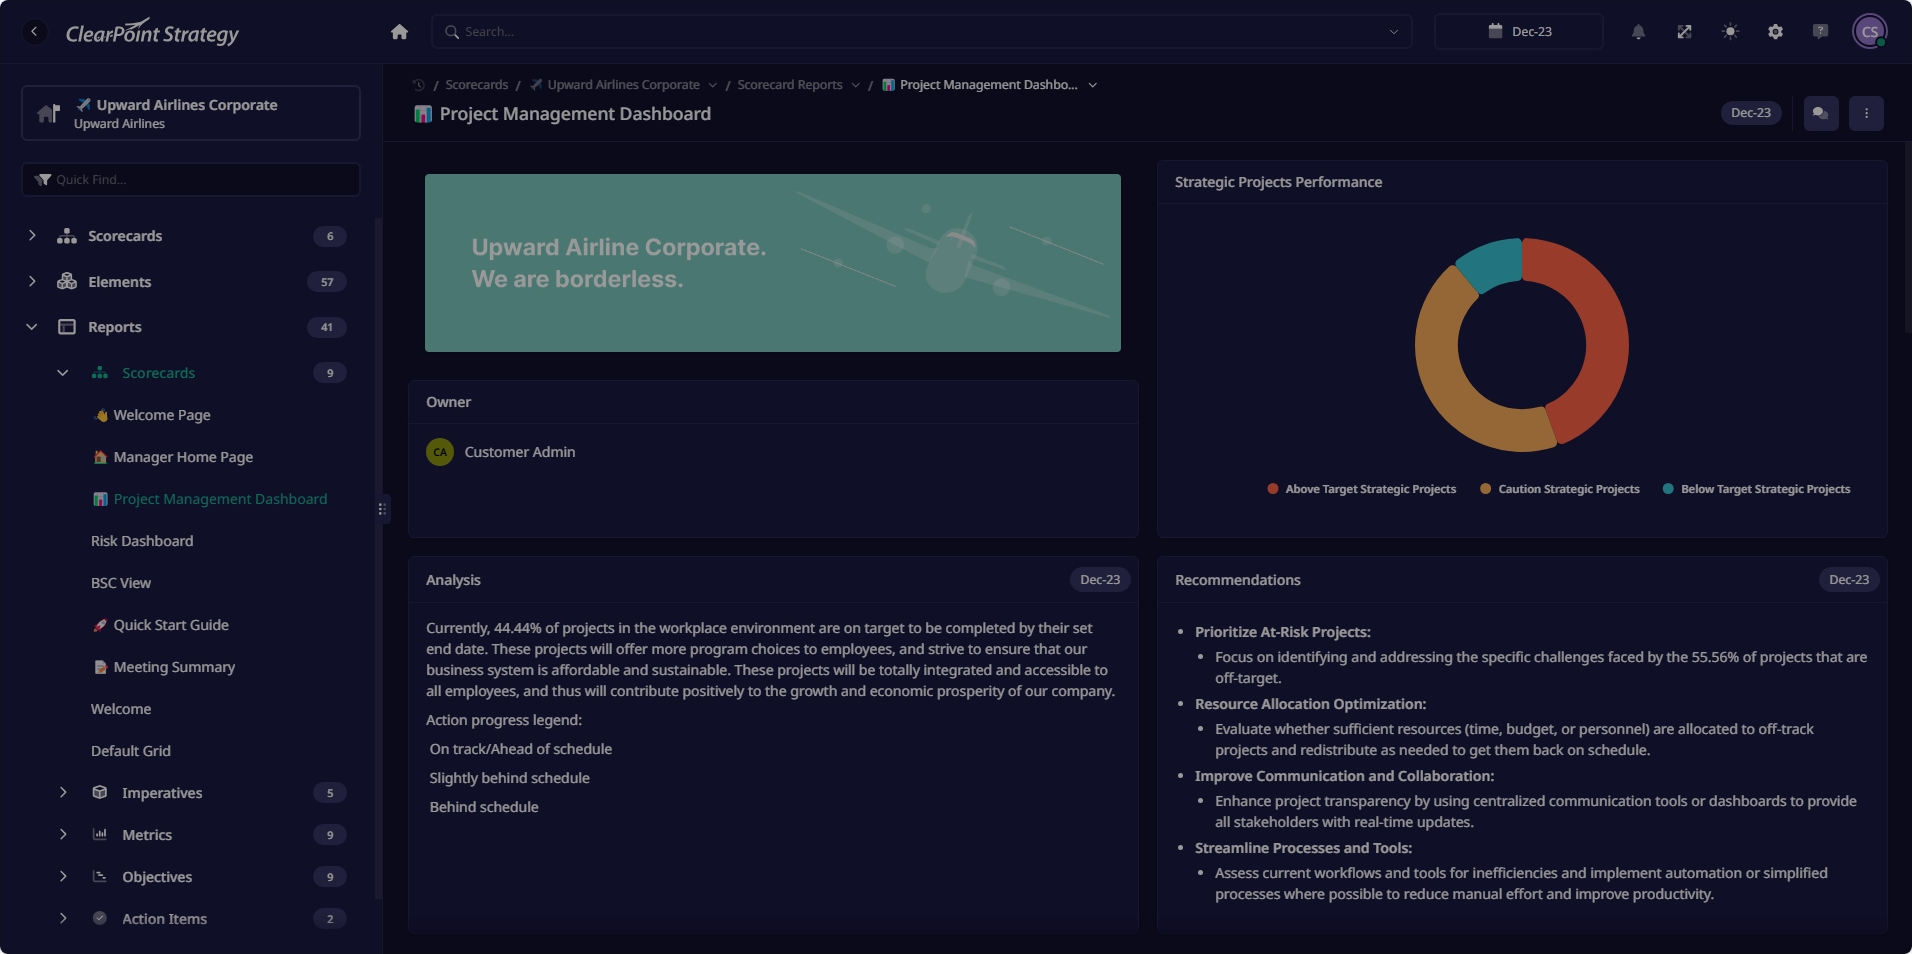1912x954 pixels.
Task: Click the rocket icon beside Quick Start Guide
Action: [100, 625]
